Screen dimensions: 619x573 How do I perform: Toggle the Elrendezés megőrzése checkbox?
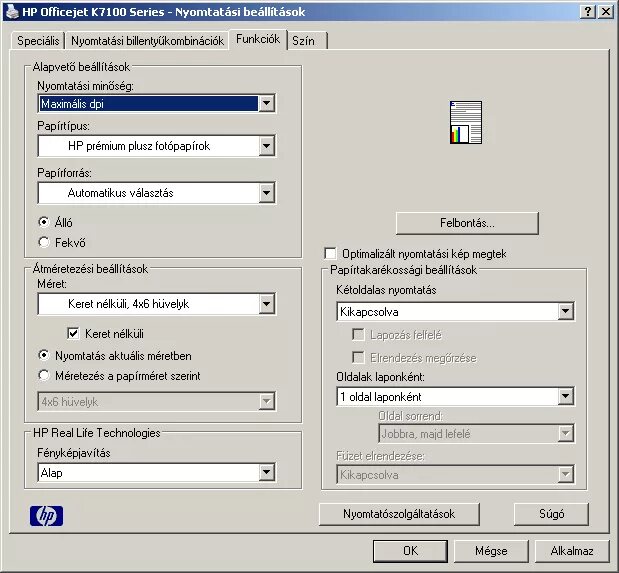[x=358, y=358]
